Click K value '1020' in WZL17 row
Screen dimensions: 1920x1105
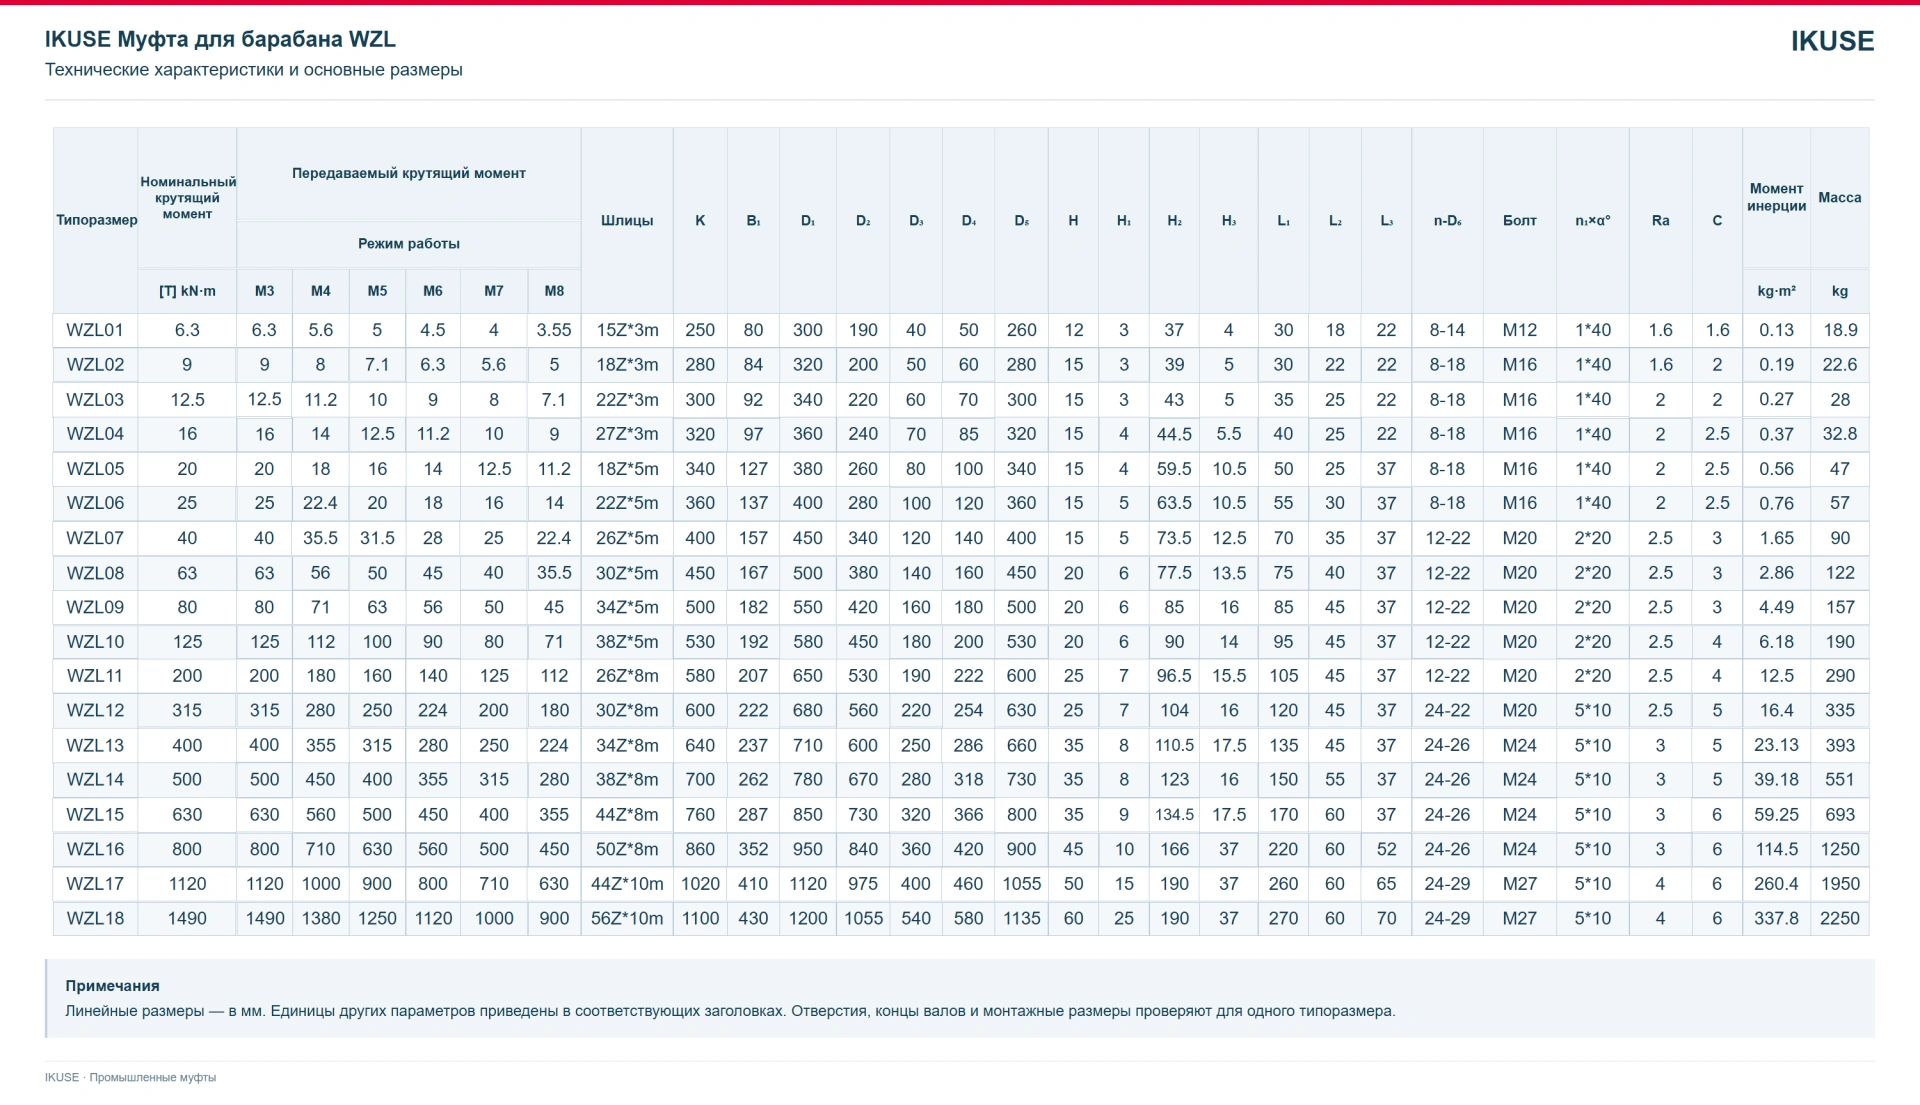tap(700, 883)
